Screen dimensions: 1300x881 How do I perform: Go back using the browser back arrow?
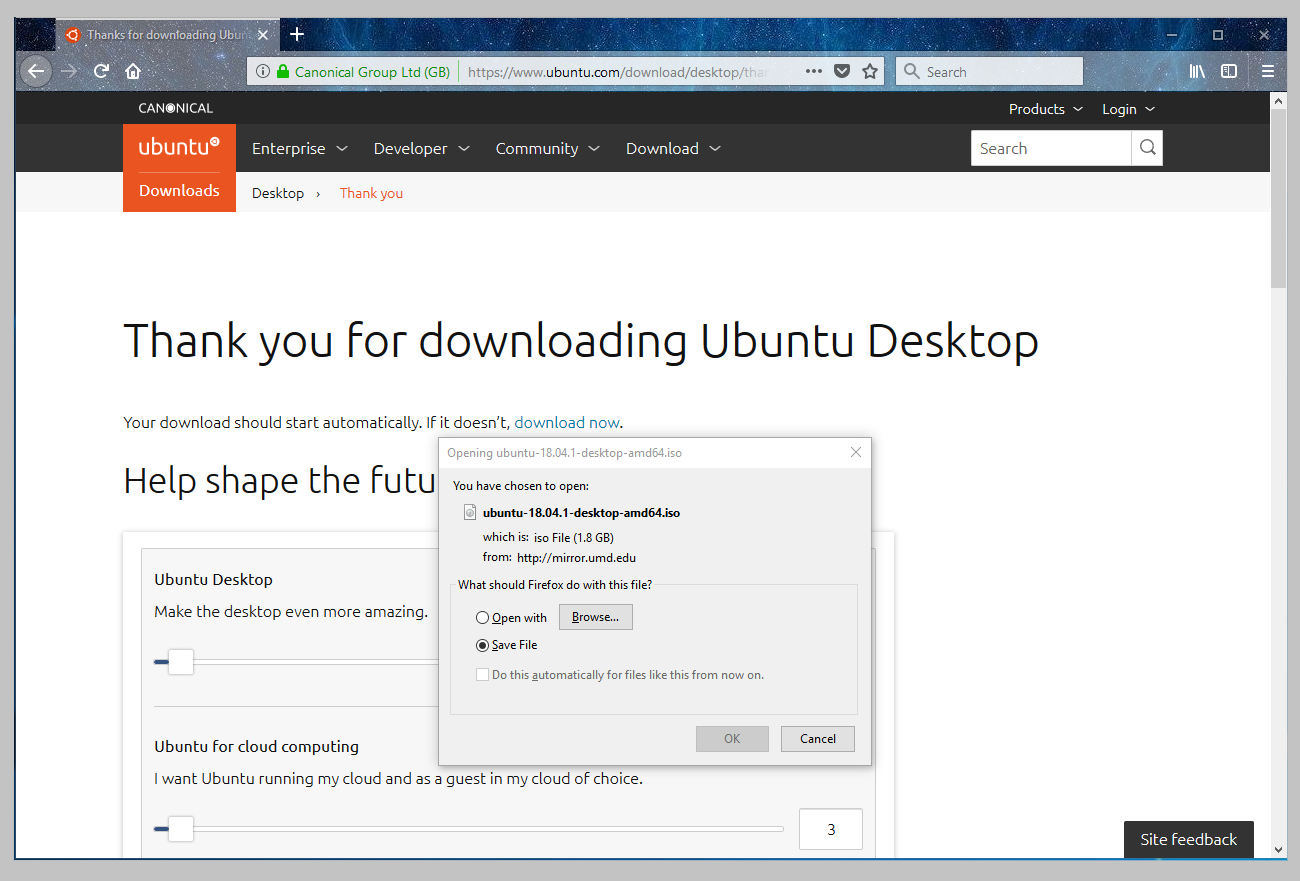tap(35, 71)
